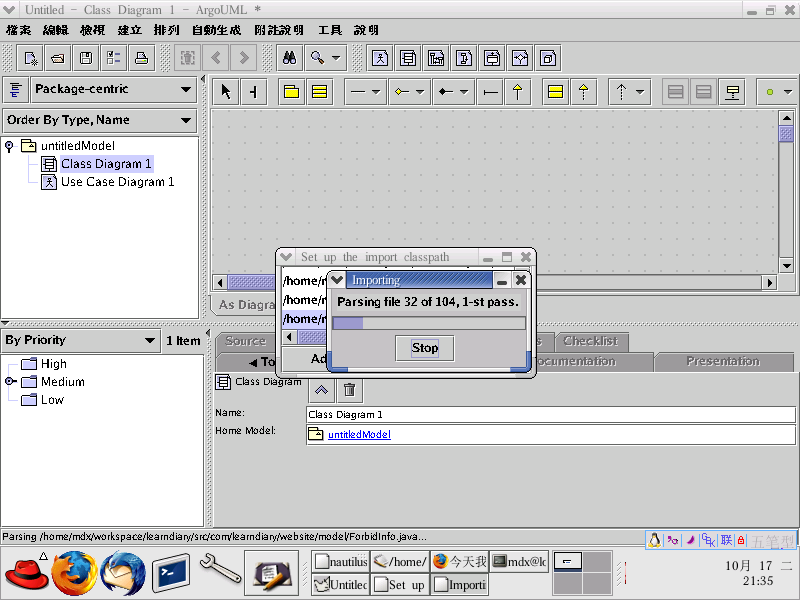Create a new Statechart diagram icon

pyautogui.click(x=492, y=58)
